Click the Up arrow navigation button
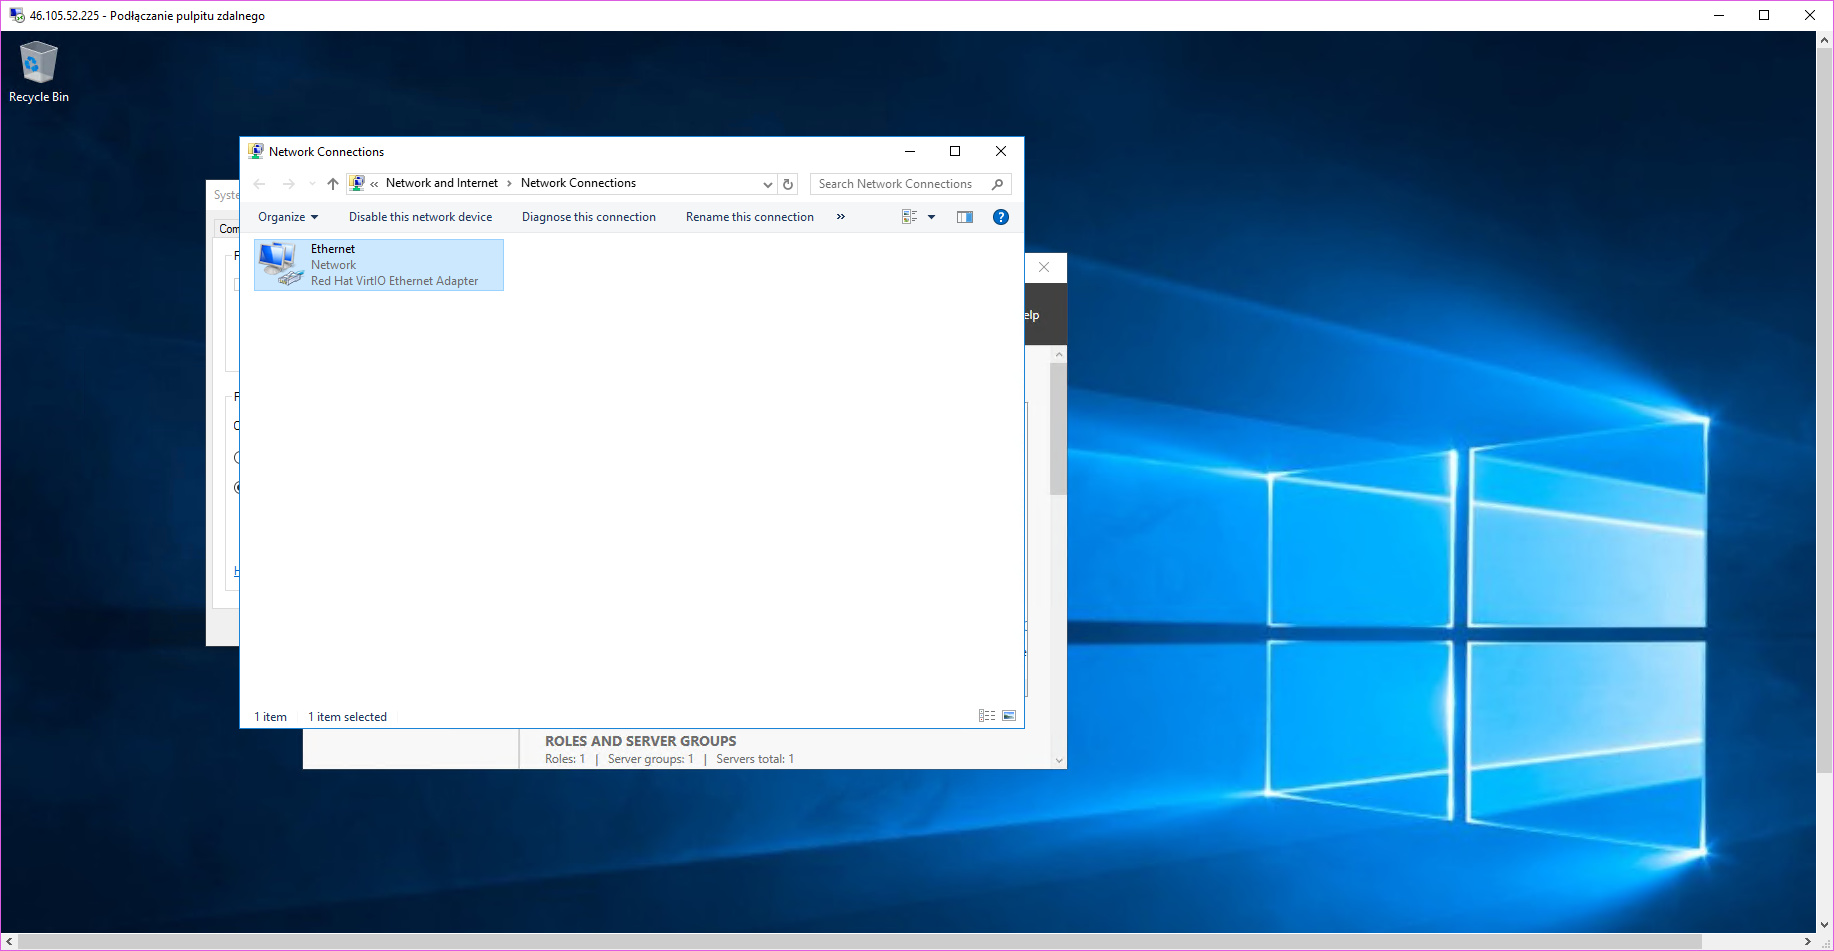The height and width of the screenshot is (951, 1834). click(333, 184)
